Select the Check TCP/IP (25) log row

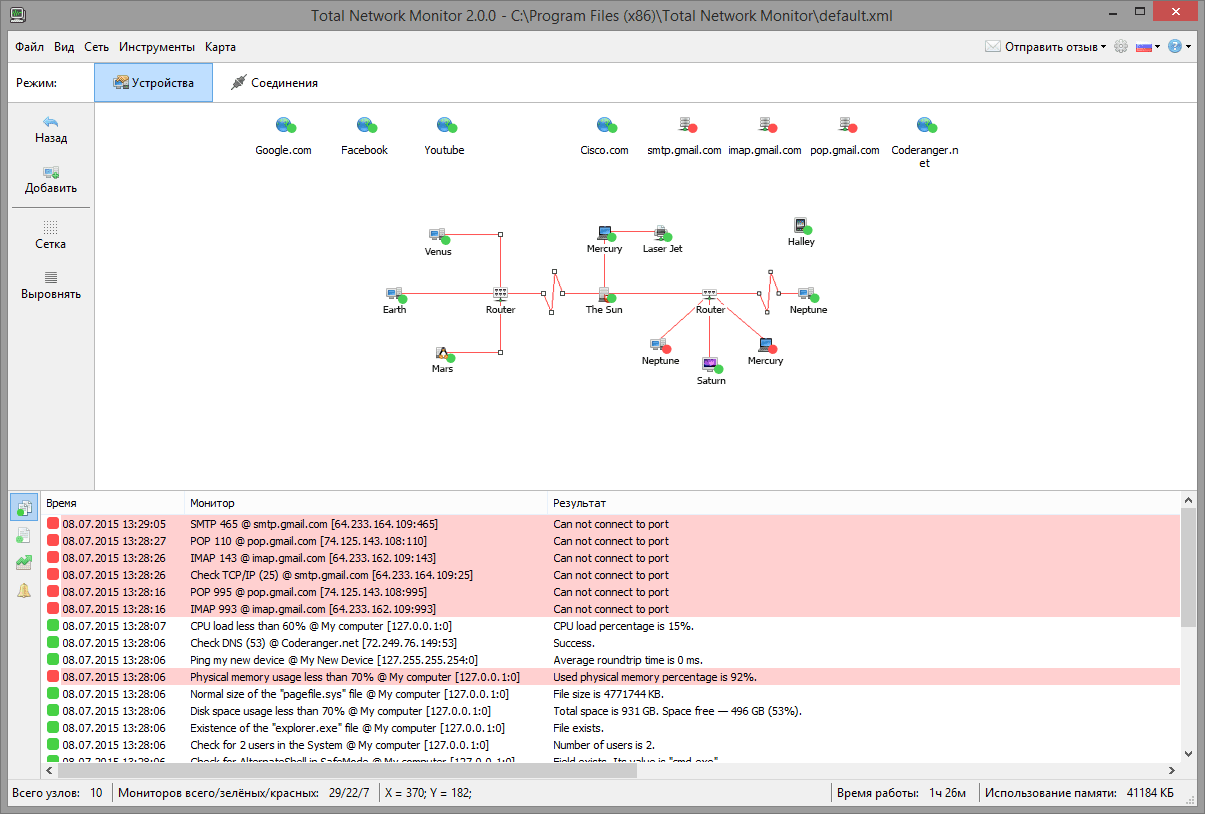(x=611, y=575)
